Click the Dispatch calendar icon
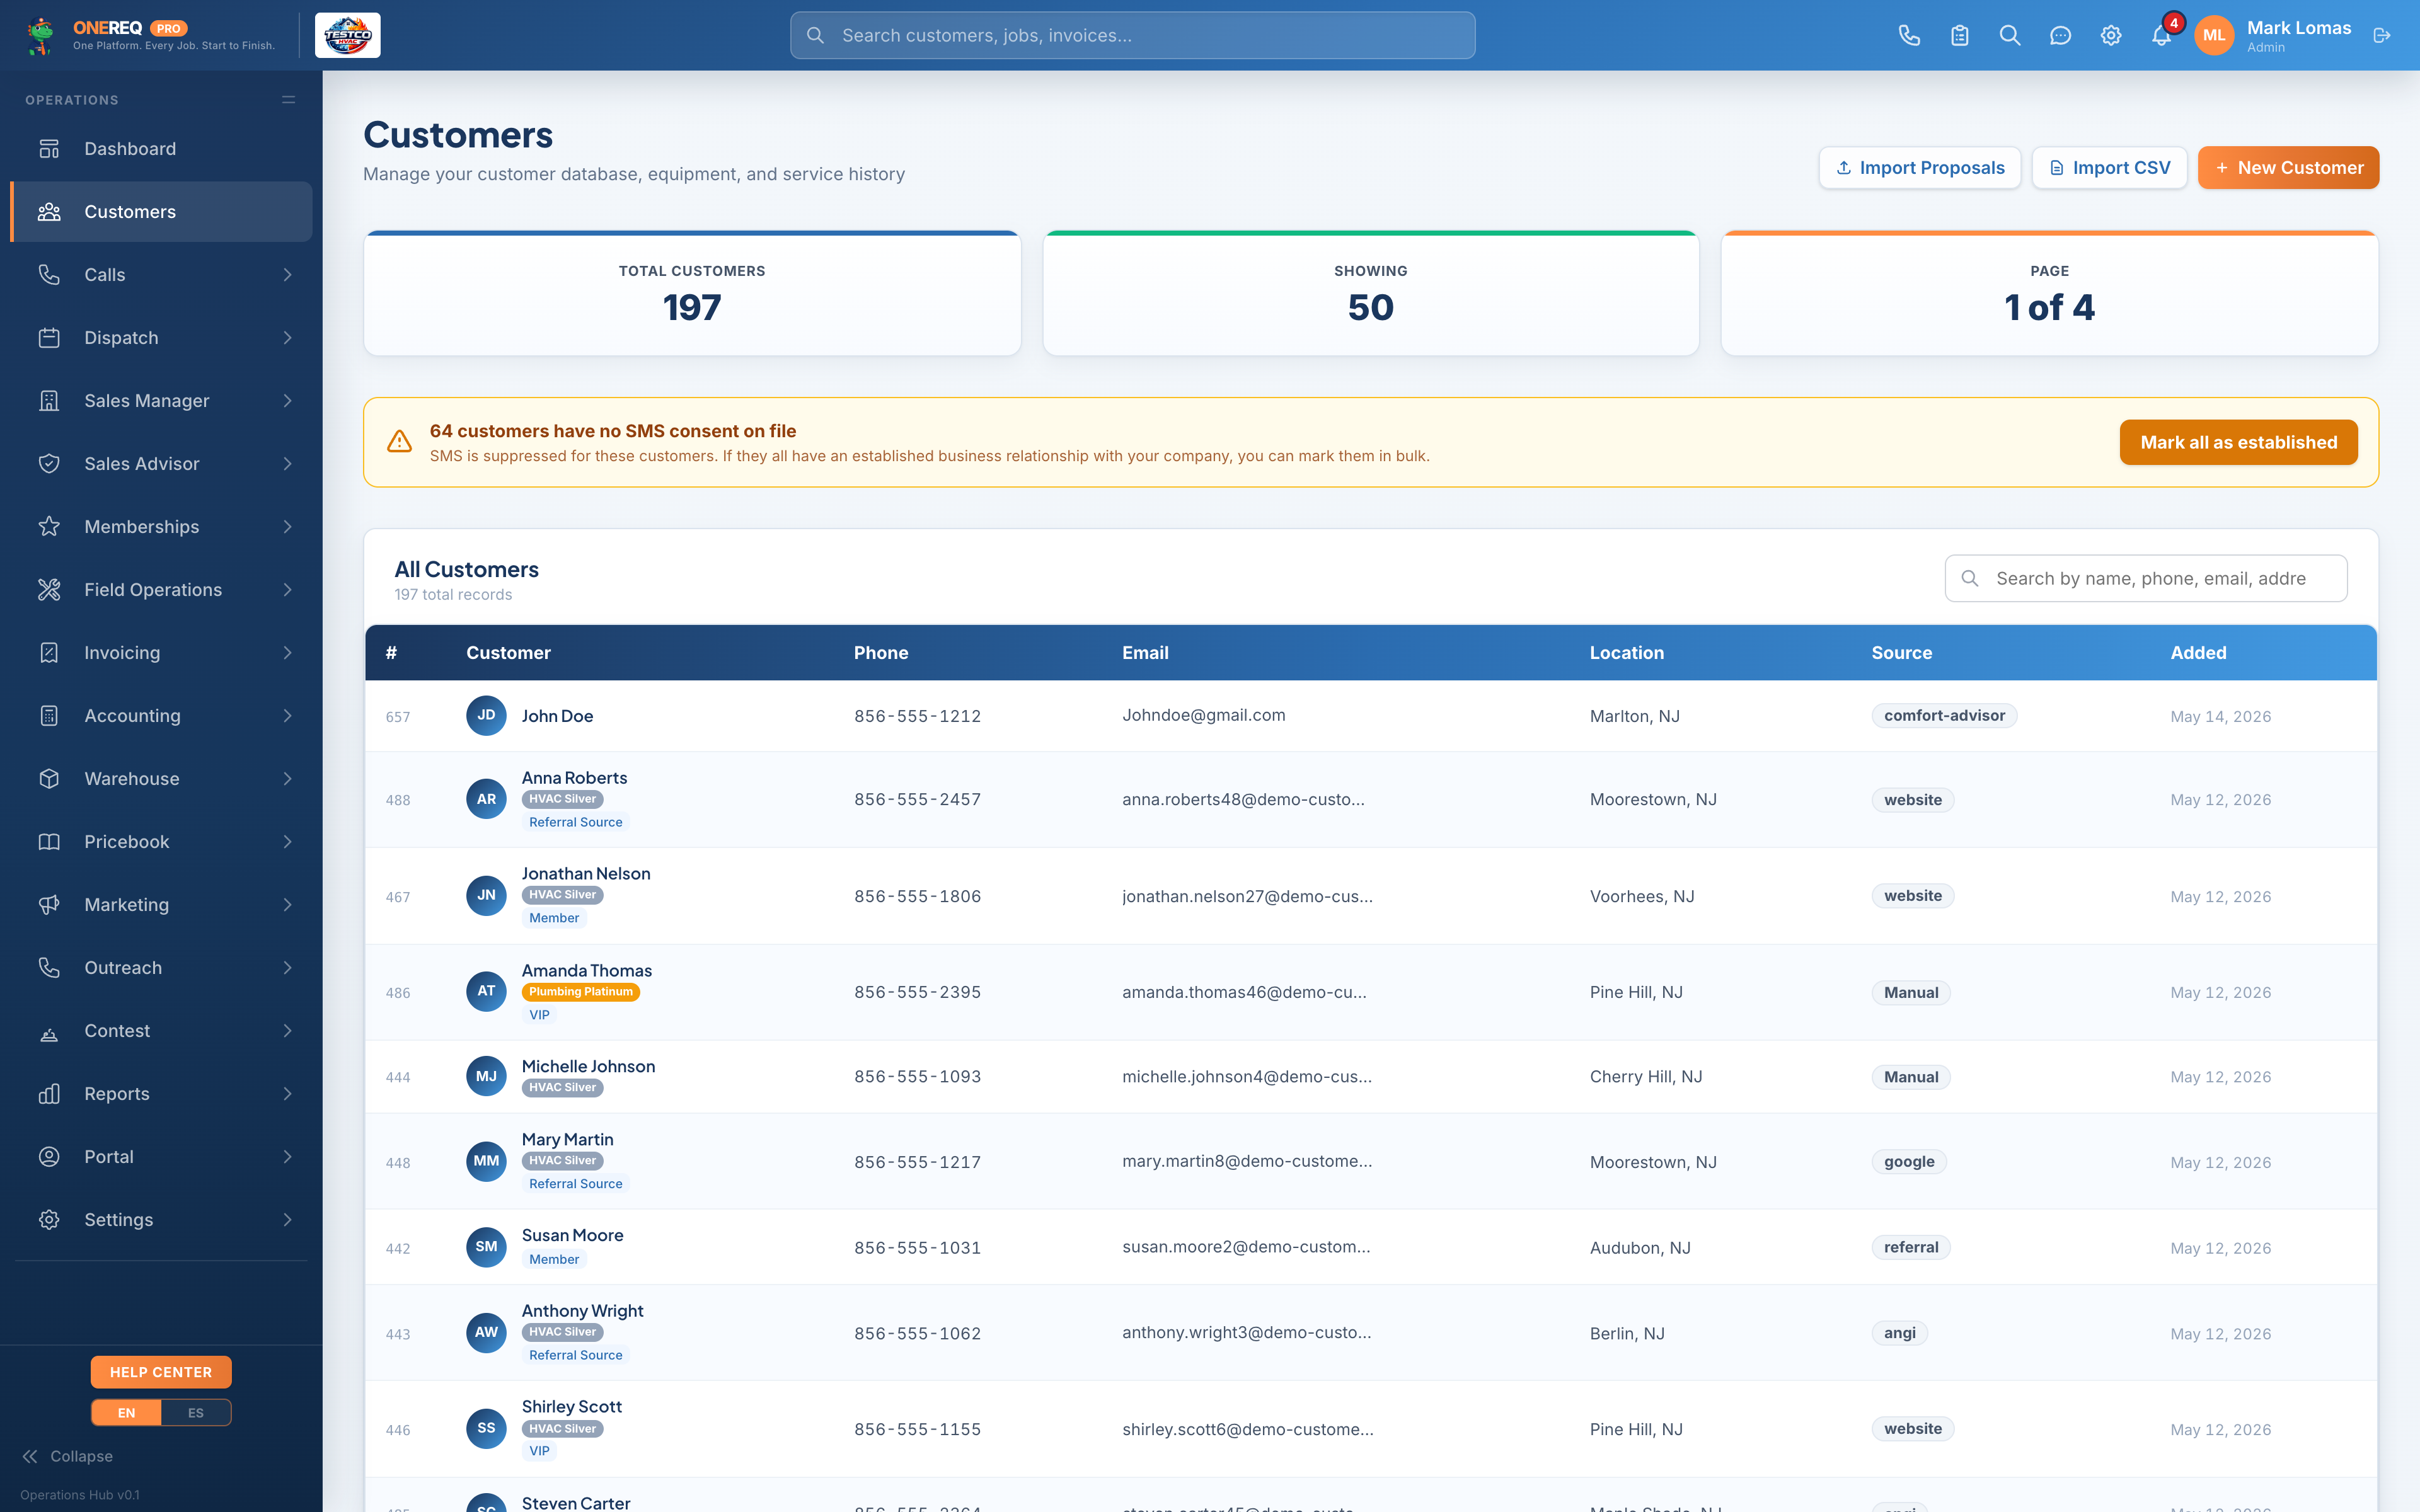Screen dimensions: 2420x1512 49,338
